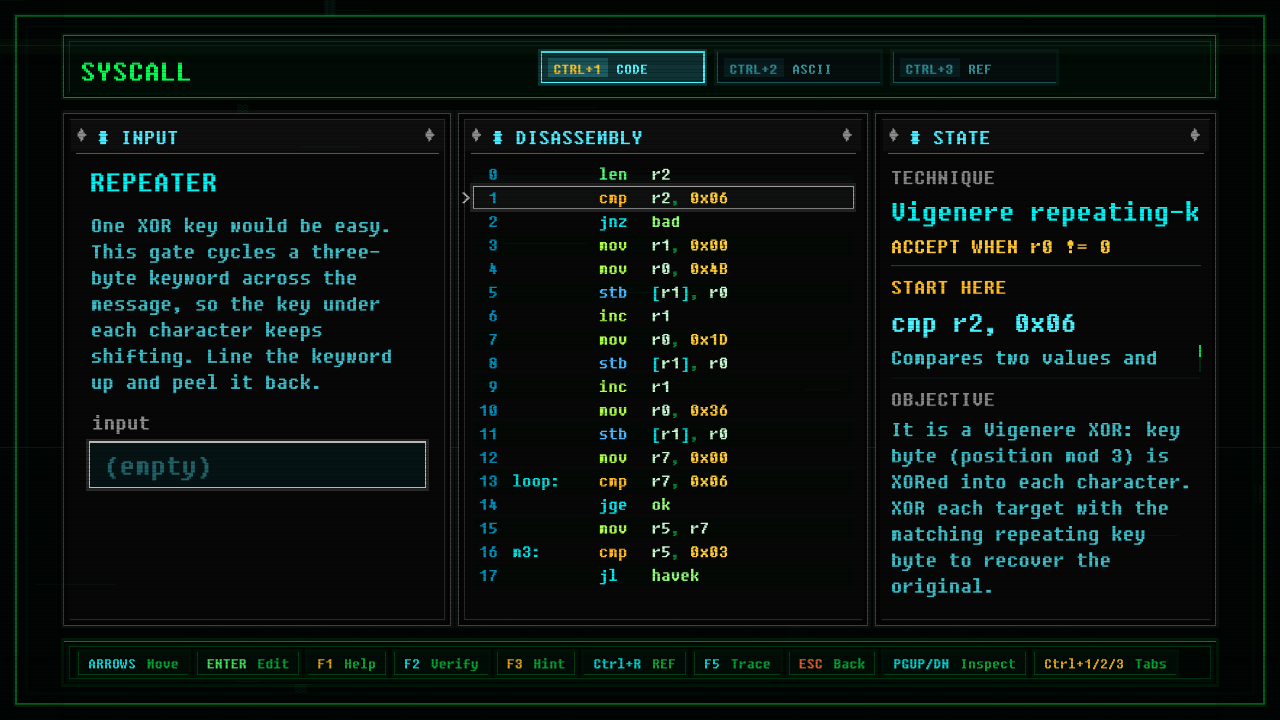Select row 10 'mov r0, 0x36'
1280x720 pixels.
click(x=663, y=411)
